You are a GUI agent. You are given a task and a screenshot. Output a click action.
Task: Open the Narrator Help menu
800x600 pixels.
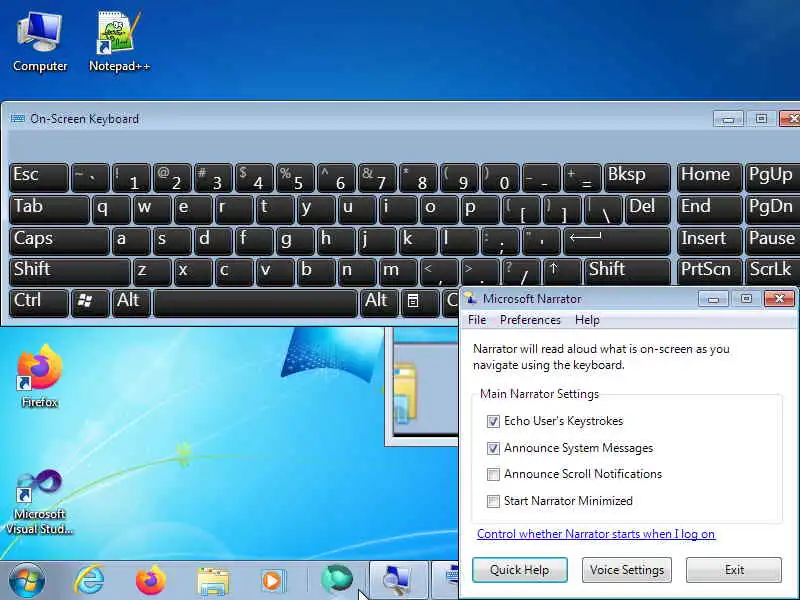[x=587, y=320]
